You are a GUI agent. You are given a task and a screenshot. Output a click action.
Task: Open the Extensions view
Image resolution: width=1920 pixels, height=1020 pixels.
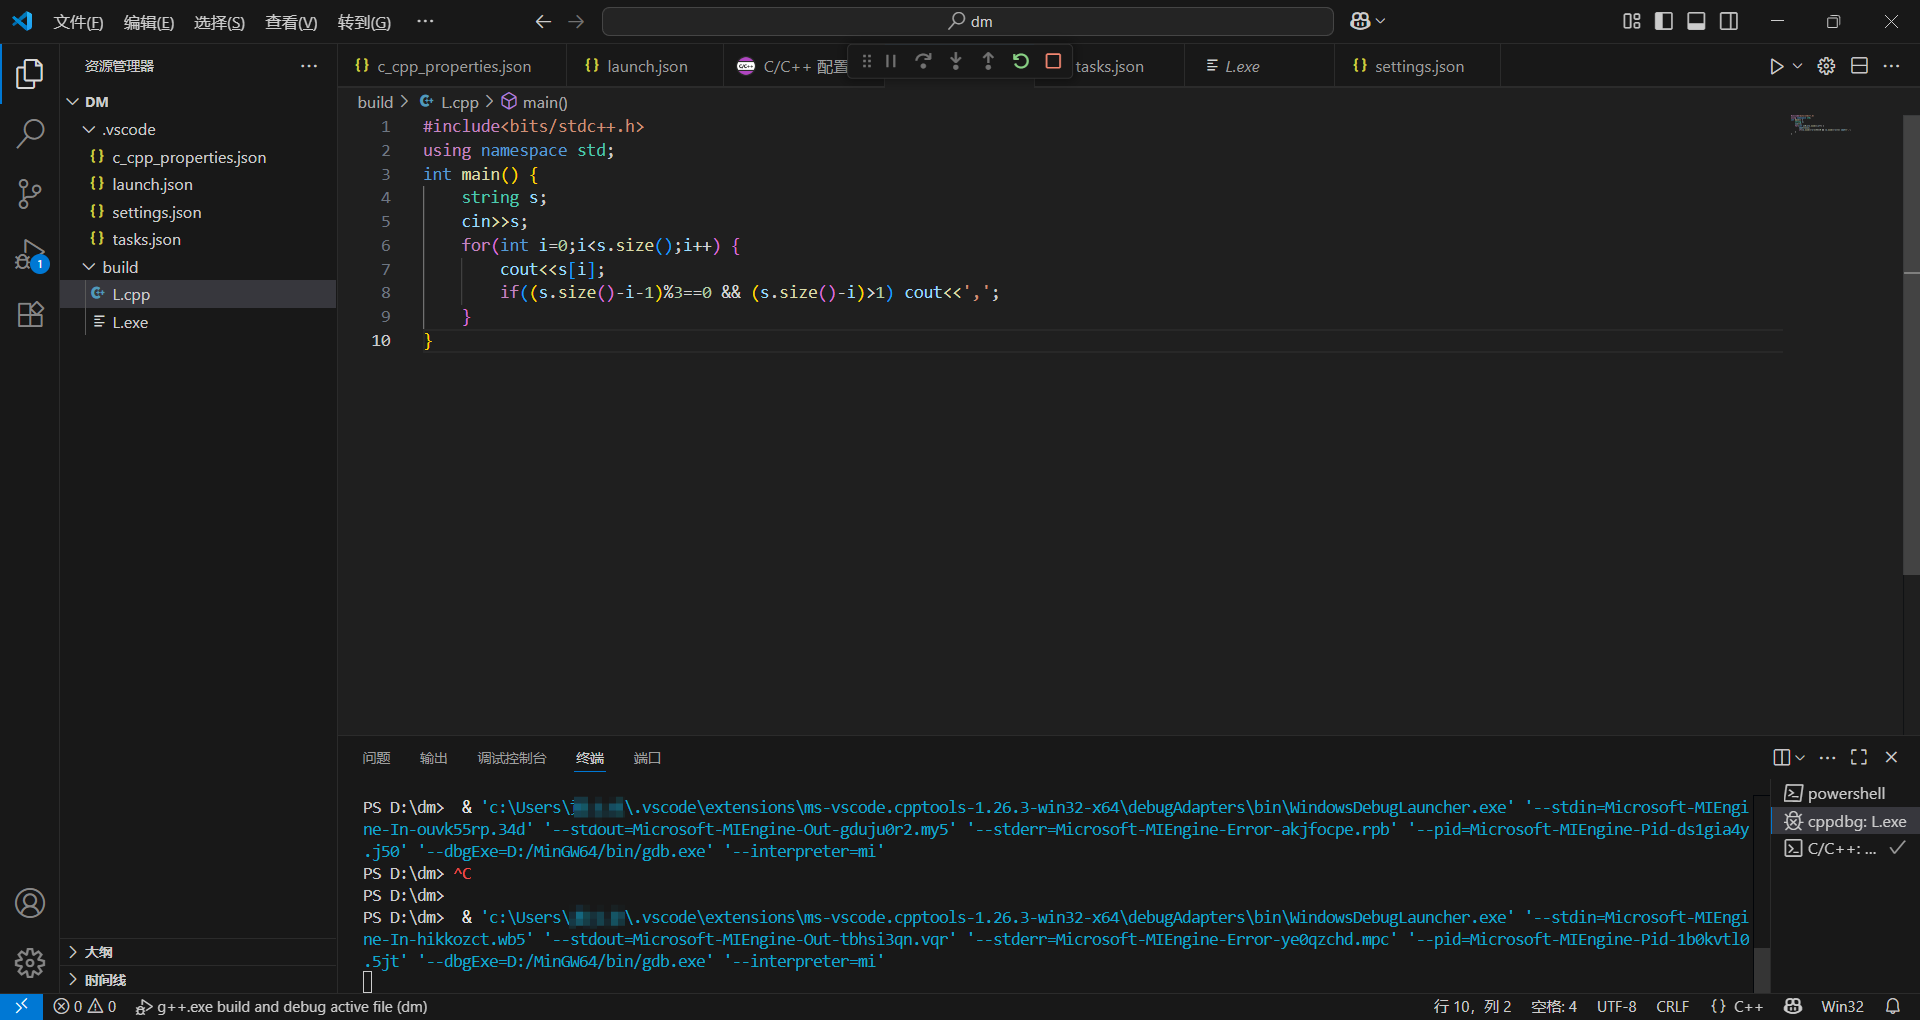(30, 315)
